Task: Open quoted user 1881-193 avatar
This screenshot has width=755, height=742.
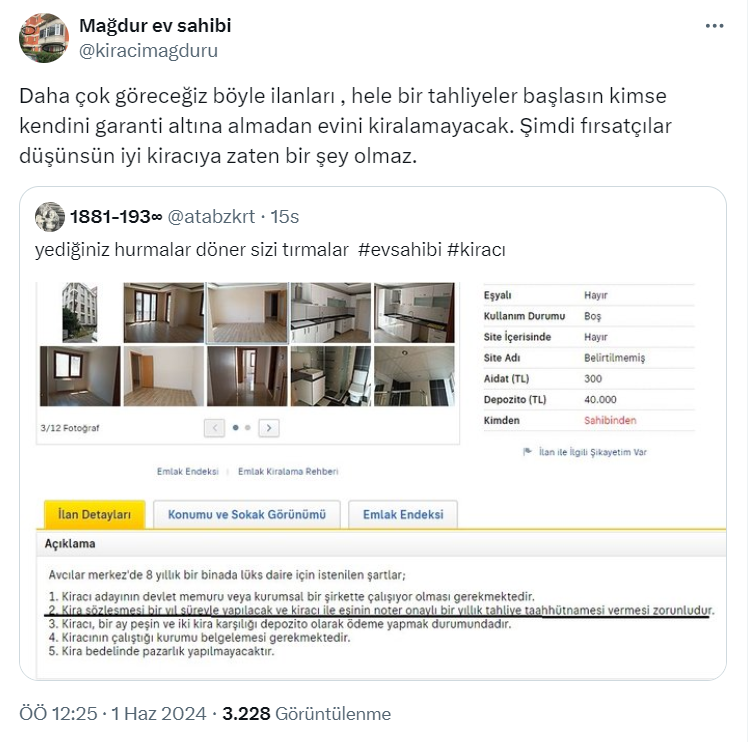Action: [x=50, y=217]
